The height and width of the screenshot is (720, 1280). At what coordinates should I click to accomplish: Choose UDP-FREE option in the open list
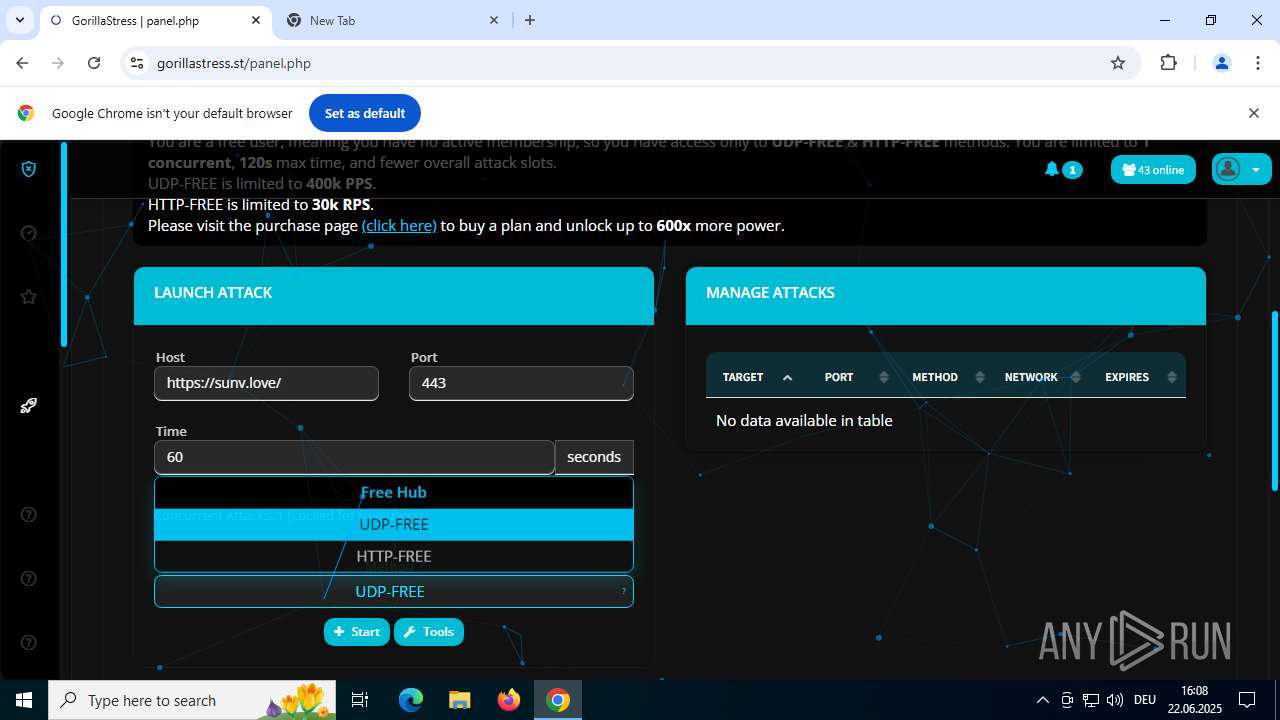(394, 524)
